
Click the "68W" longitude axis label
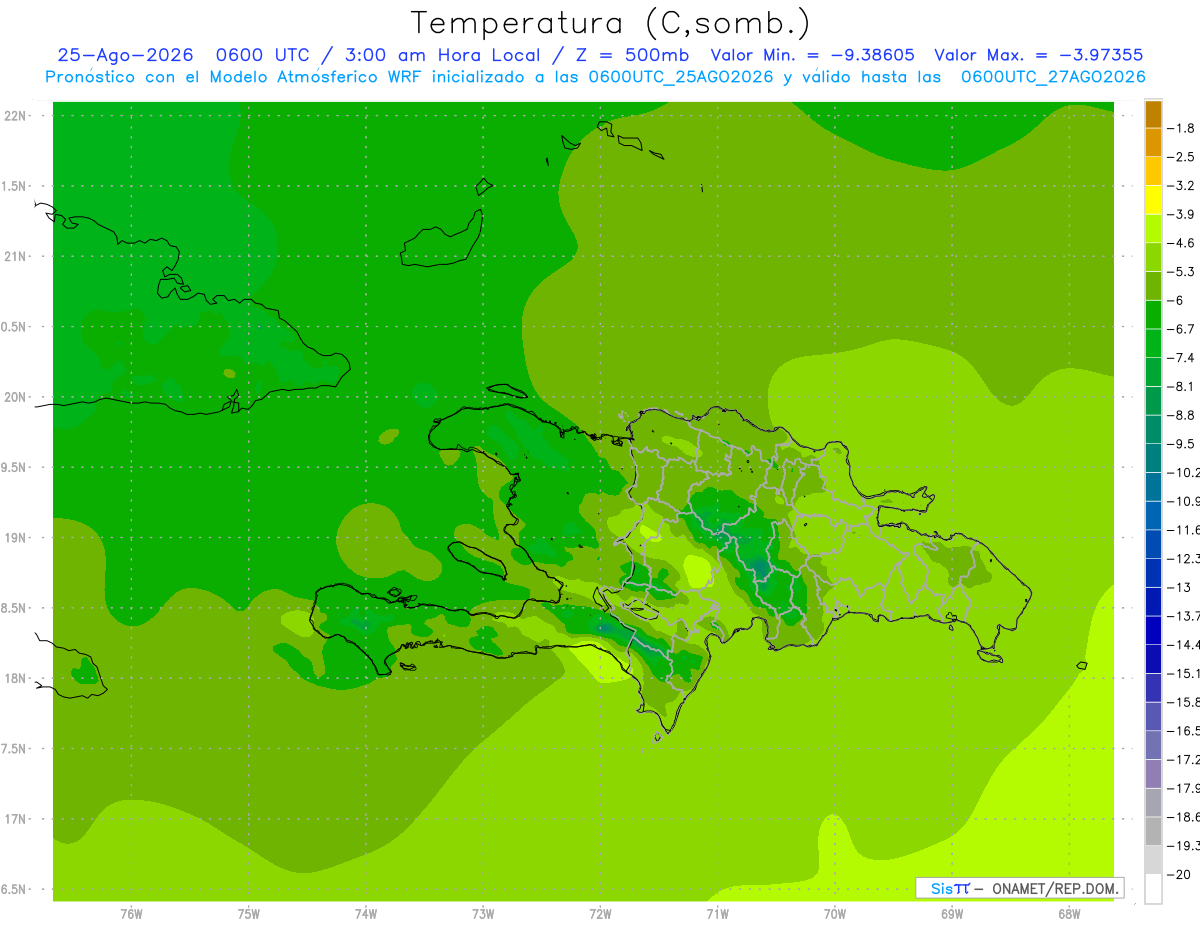point(1069,913)
